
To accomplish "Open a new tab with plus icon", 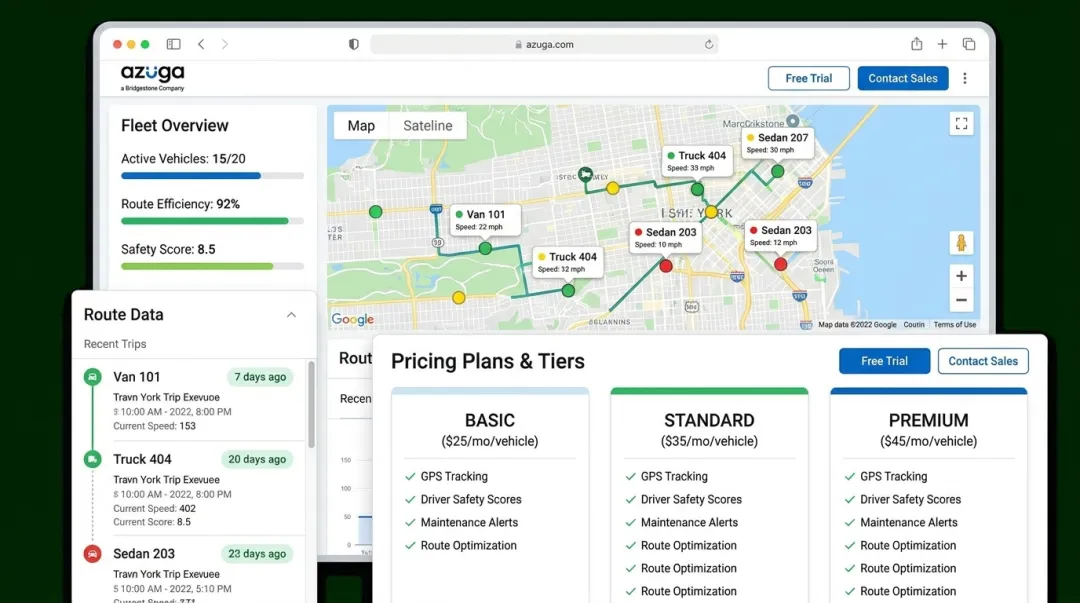I will pos(942,44).
